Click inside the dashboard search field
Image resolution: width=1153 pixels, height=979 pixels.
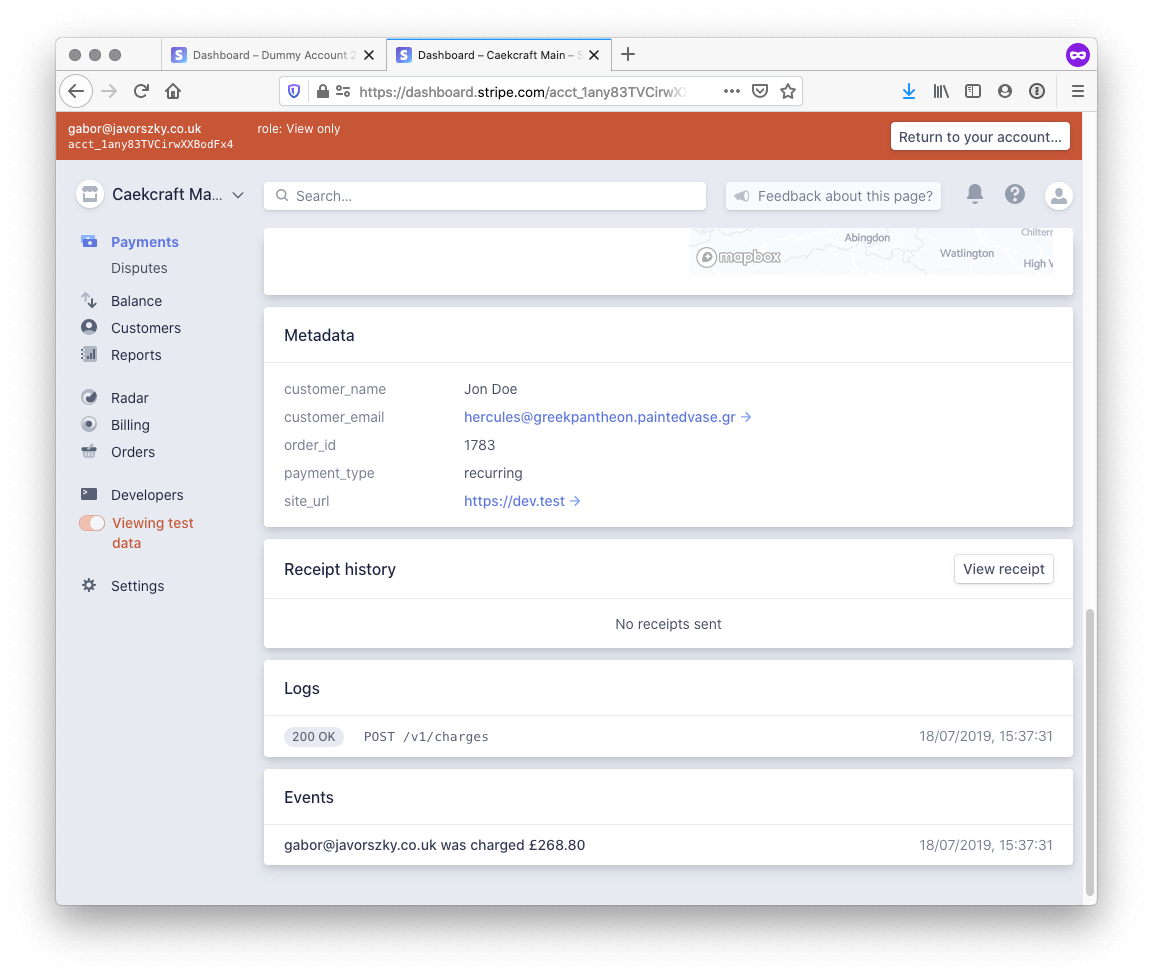[485, 195]
